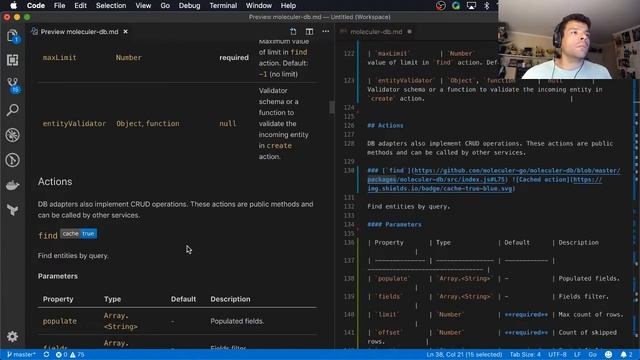Change language mode Go in status bar
640x360 pixels.
592,354
